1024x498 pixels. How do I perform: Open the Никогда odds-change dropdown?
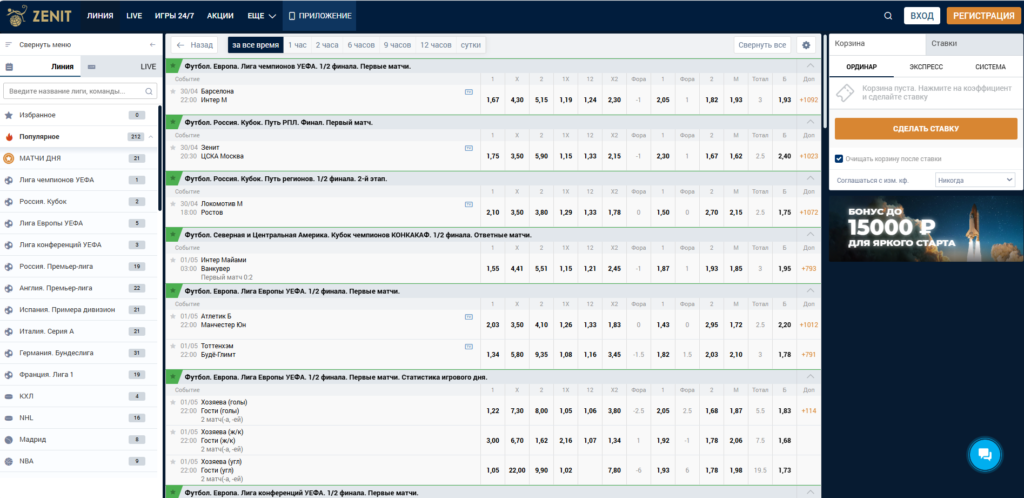974,179
